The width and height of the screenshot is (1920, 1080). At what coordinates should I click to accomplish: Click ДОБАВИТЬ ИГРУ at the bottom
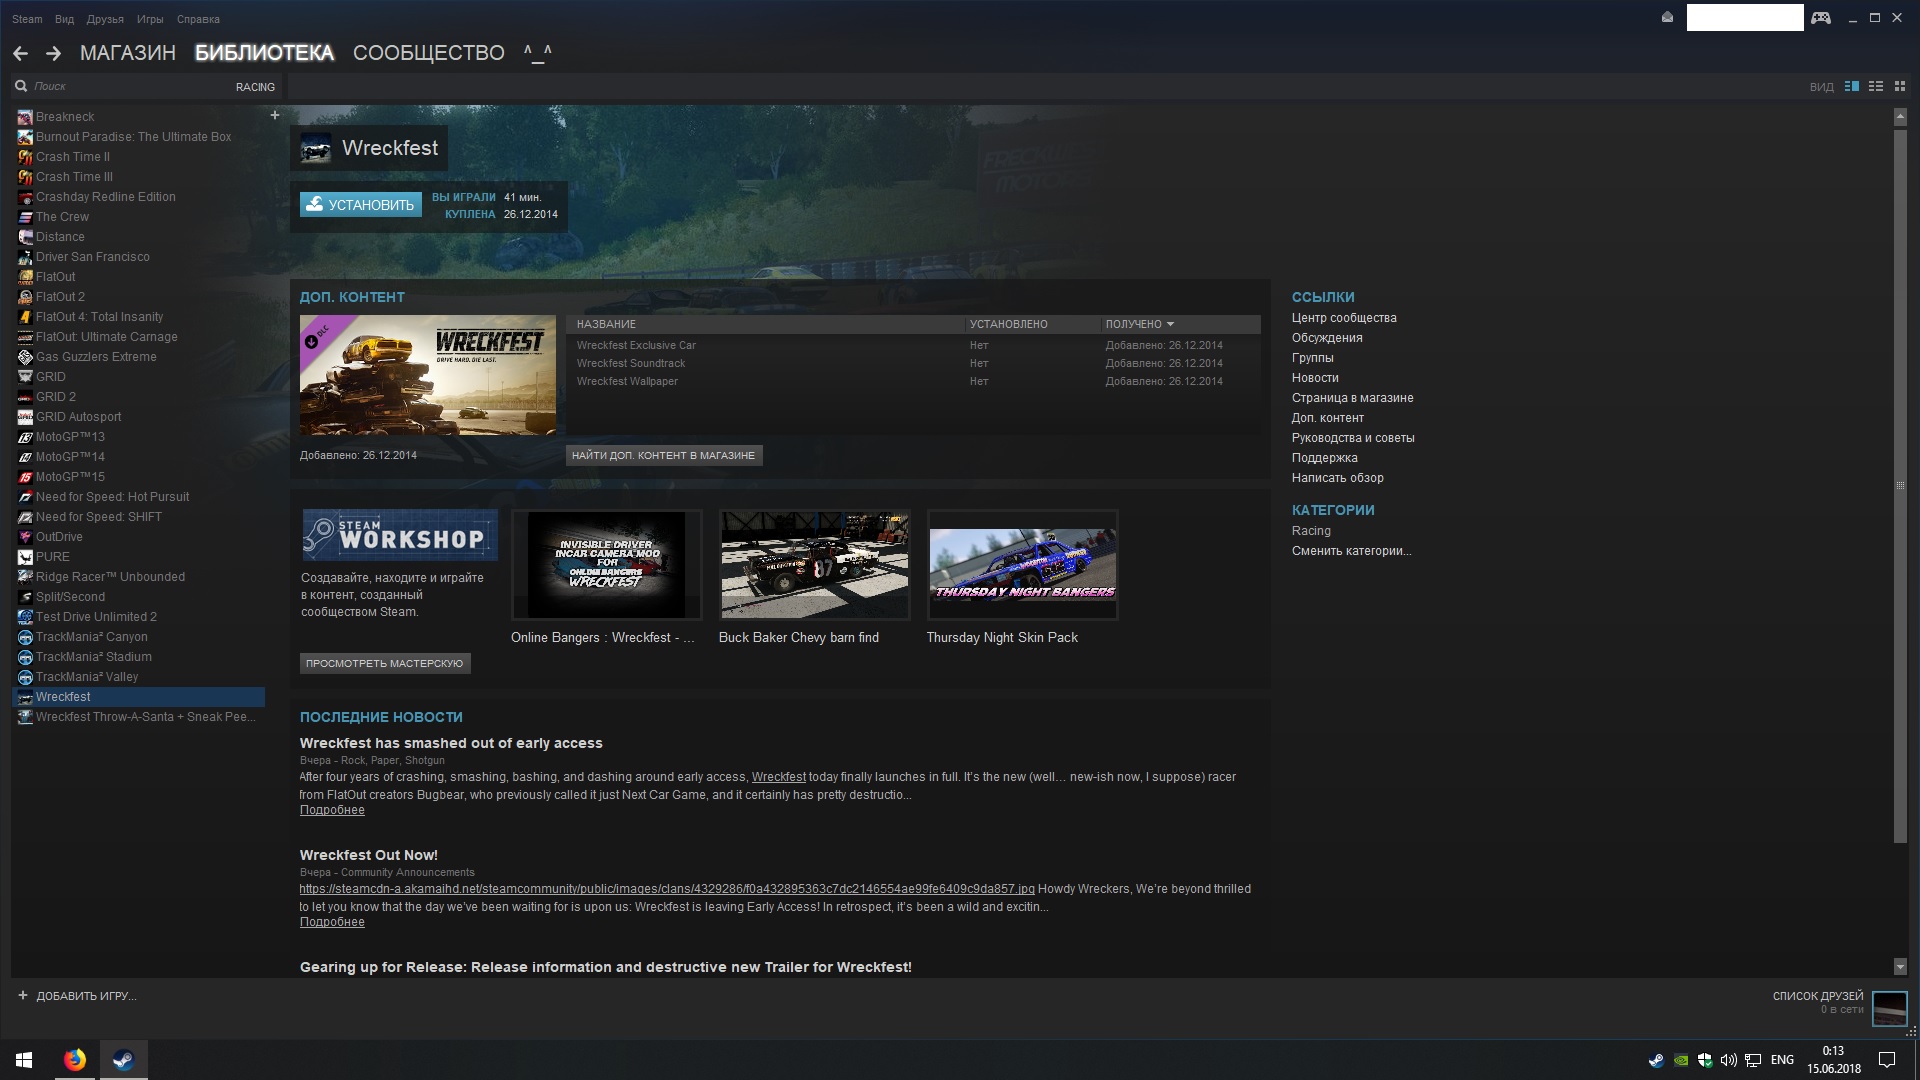coord(77,996)
